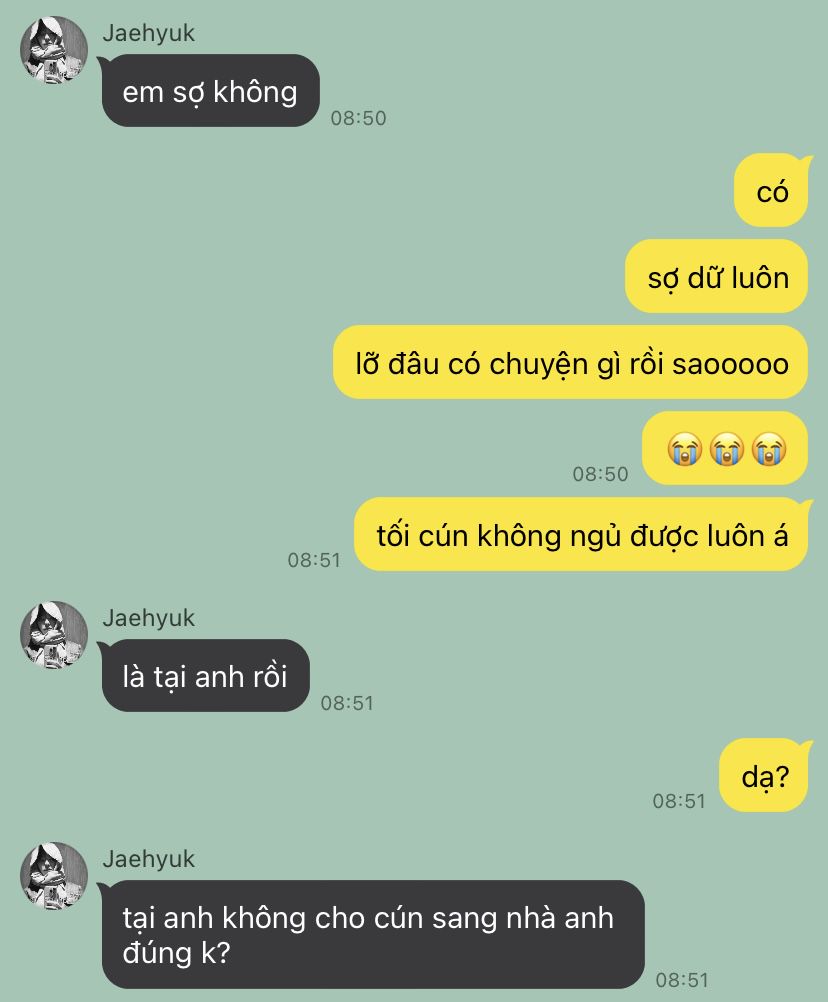Tap the first crying emoji in the bubble
The width and height of the screenshot is (828, 1002).
click(x=685, y=449)
